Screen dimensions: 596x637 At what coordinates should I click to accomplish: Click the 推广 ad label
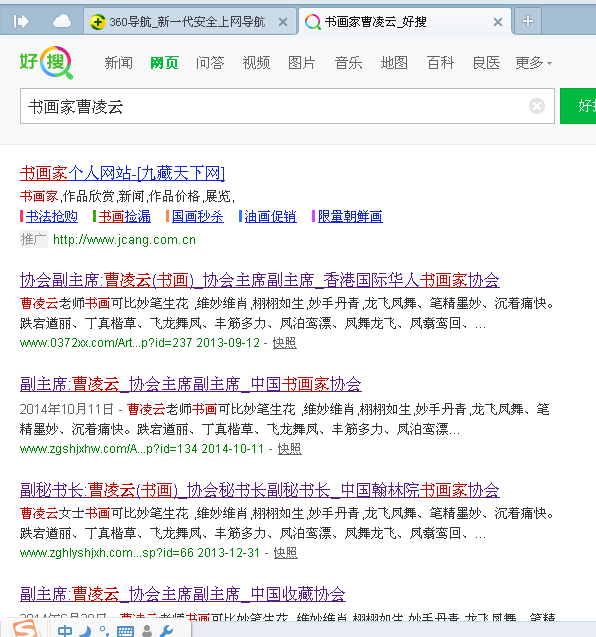click(x=33, y=239)
